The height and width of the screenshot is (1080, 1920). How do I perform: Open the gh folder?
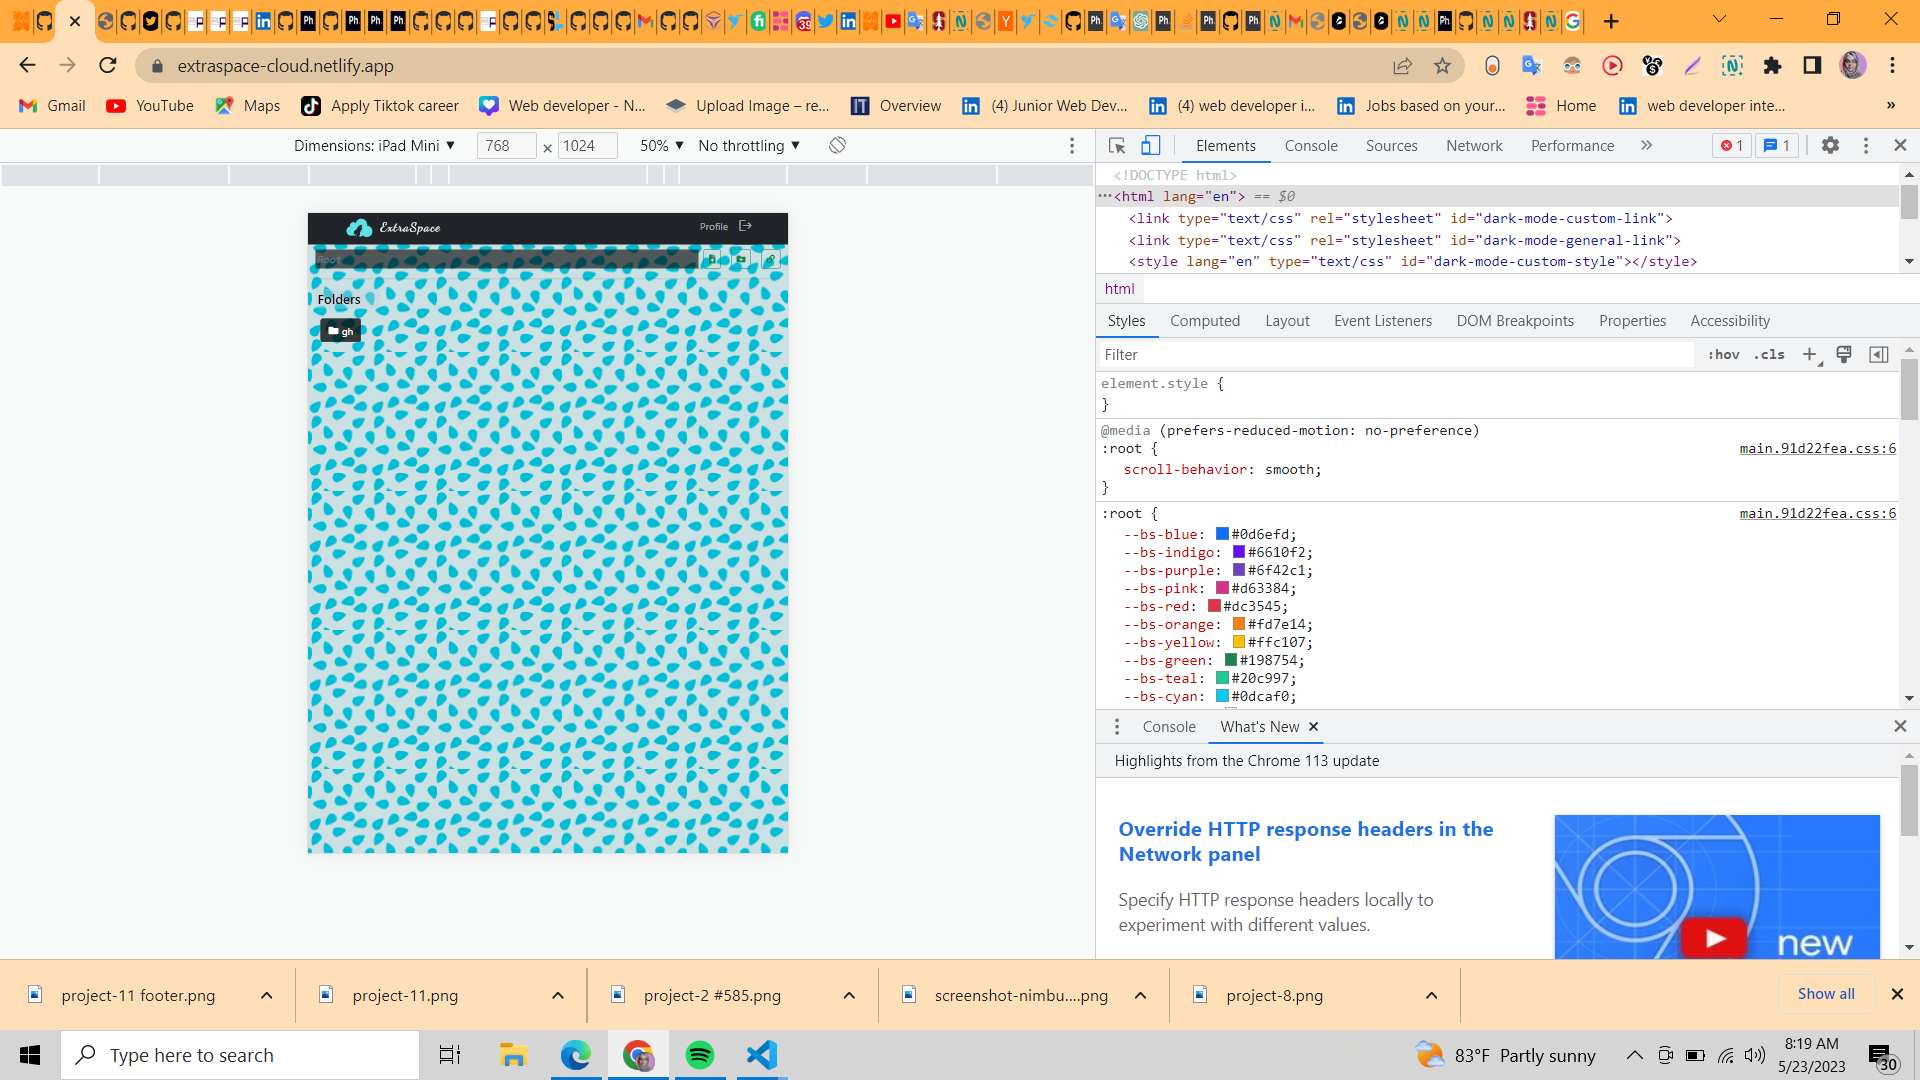(x=340, y=330)
